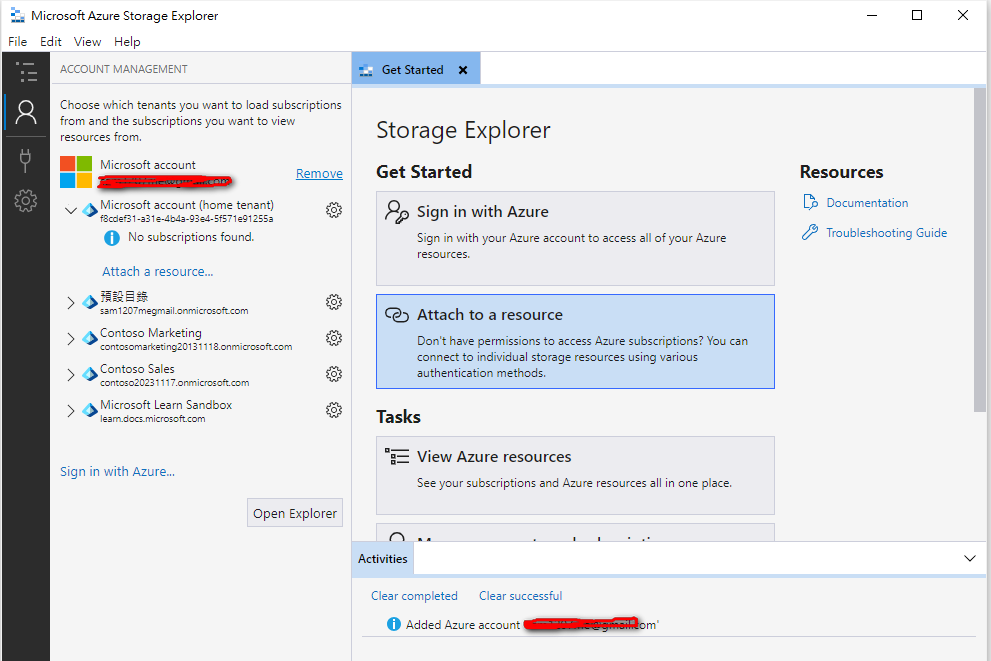Click gear icon for Contoso Marketing tenant

point(334,338)
